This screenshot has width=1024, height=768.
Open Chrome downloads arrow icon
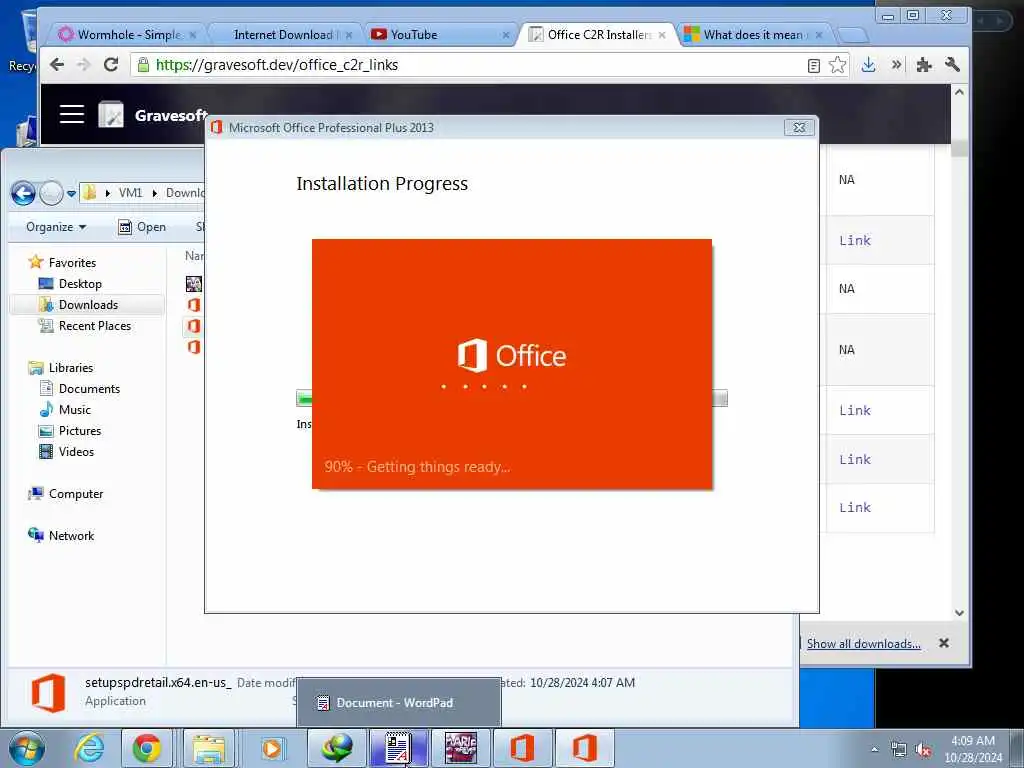(869, 65)
